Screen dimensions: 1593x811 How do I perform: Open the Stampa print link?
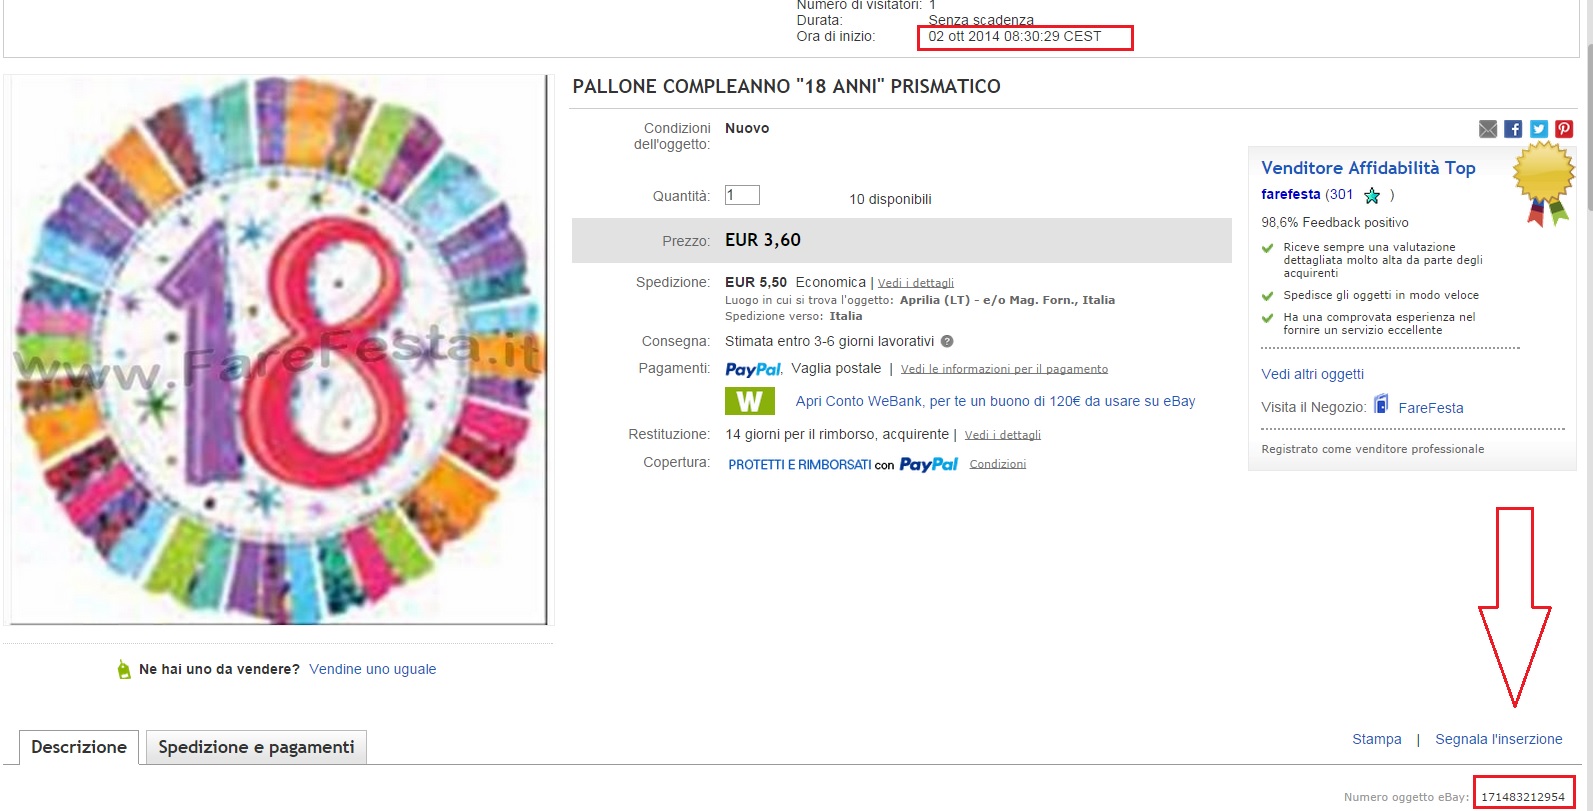click(1376, 739)
